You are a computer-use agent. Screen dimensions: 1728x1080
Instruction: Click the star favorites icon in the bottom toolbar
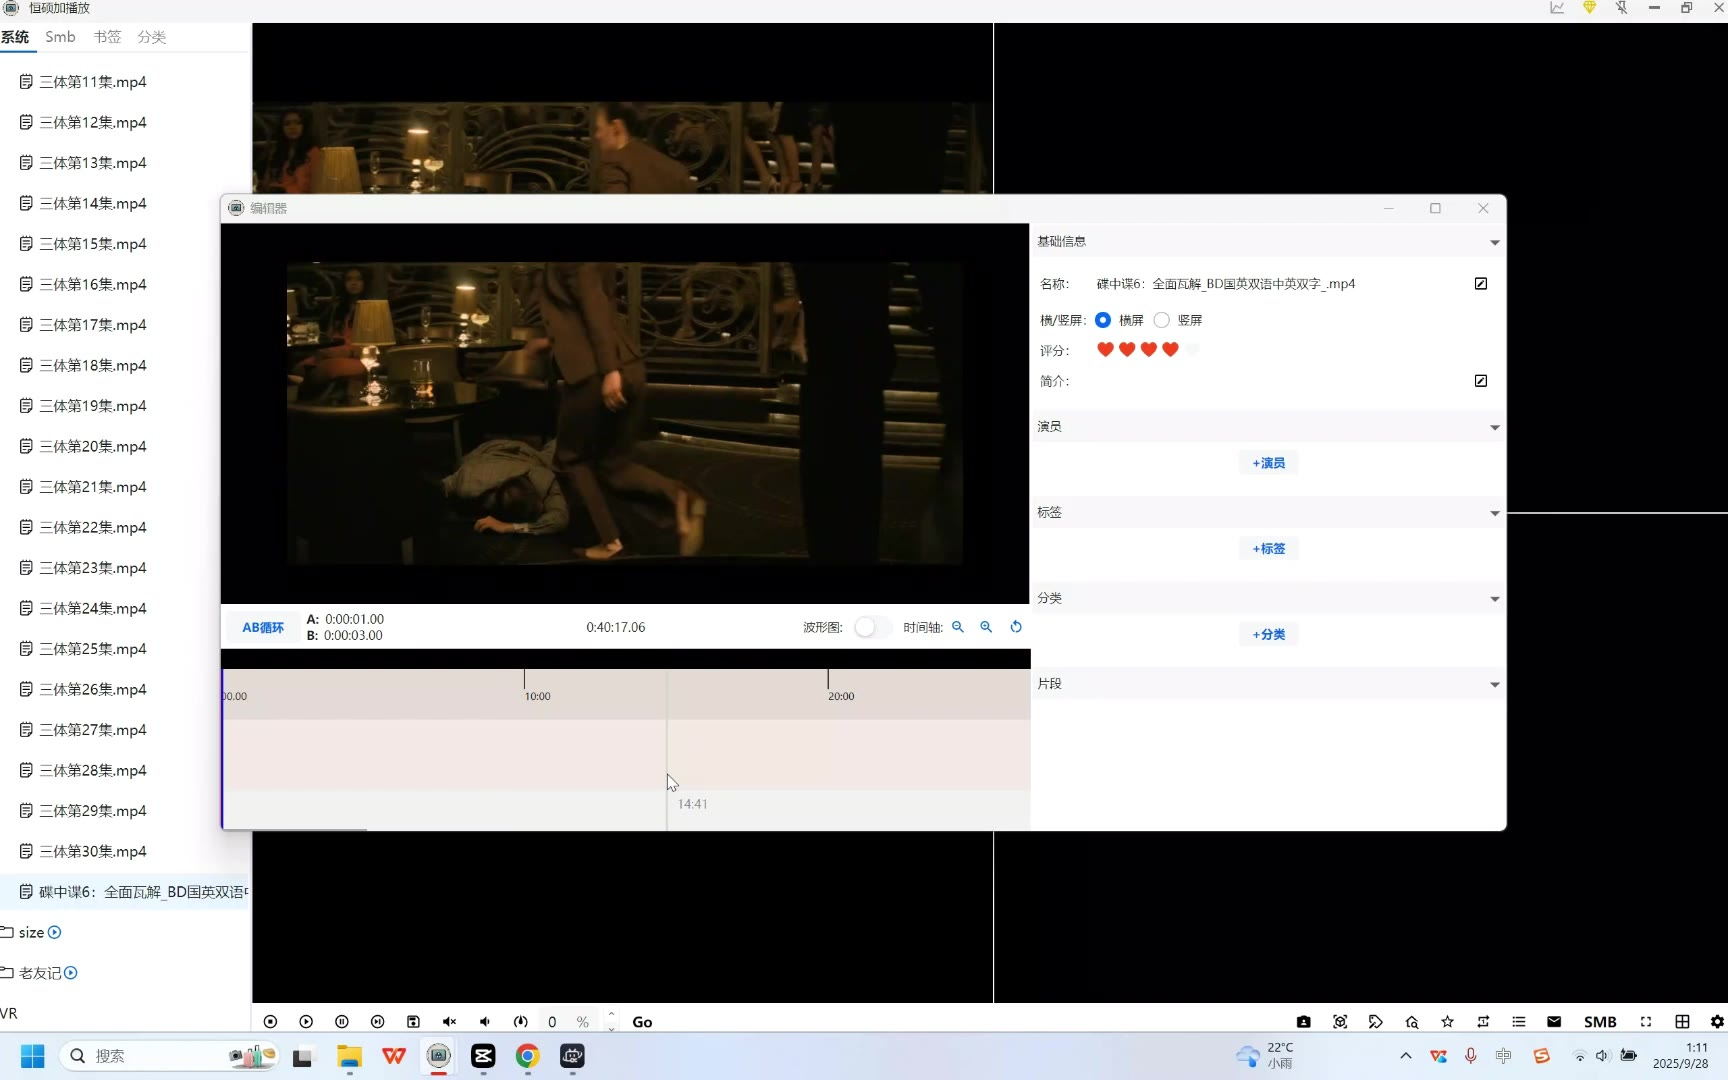[1447, 1022]
